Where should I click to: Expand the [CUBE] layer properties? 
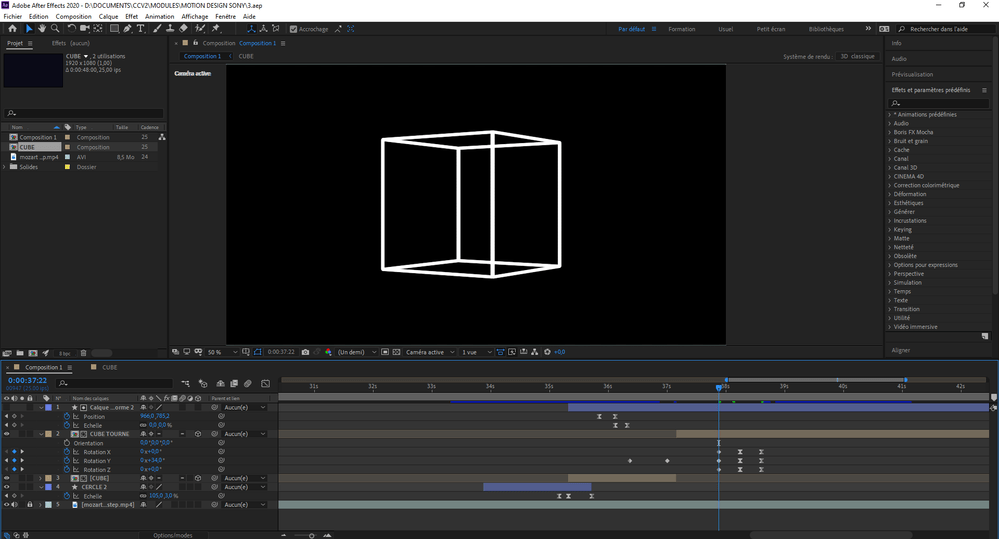pyautogui.click(x=40, y=478)
